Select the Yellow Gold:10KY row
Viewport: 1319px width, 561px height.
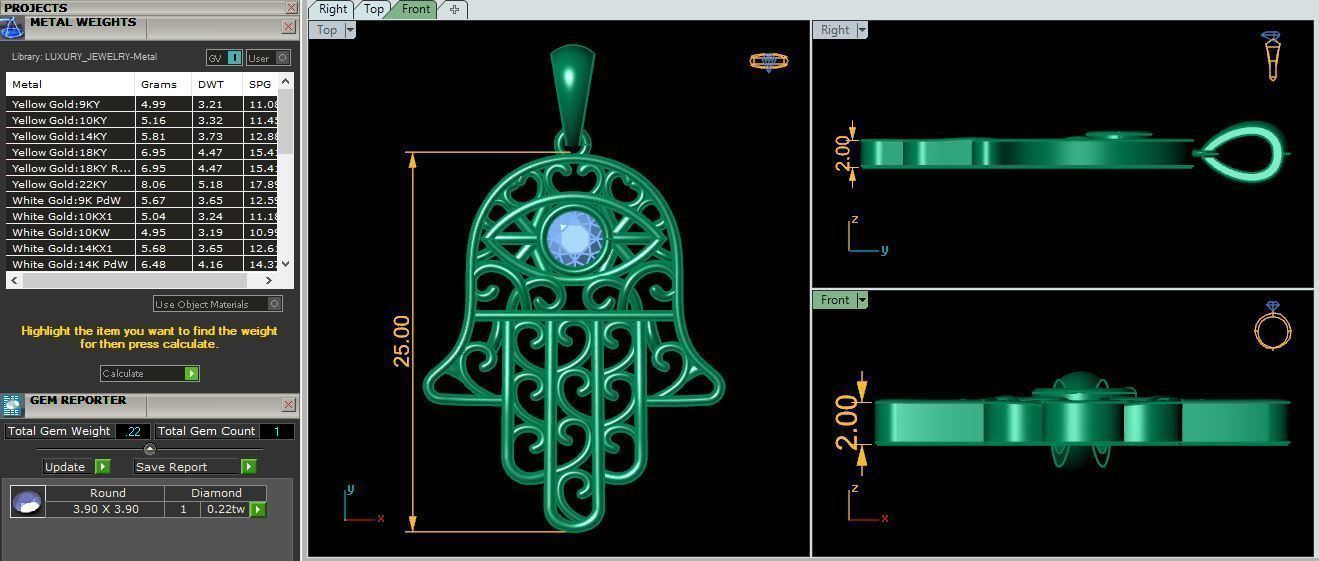click(x=142, y=120)
